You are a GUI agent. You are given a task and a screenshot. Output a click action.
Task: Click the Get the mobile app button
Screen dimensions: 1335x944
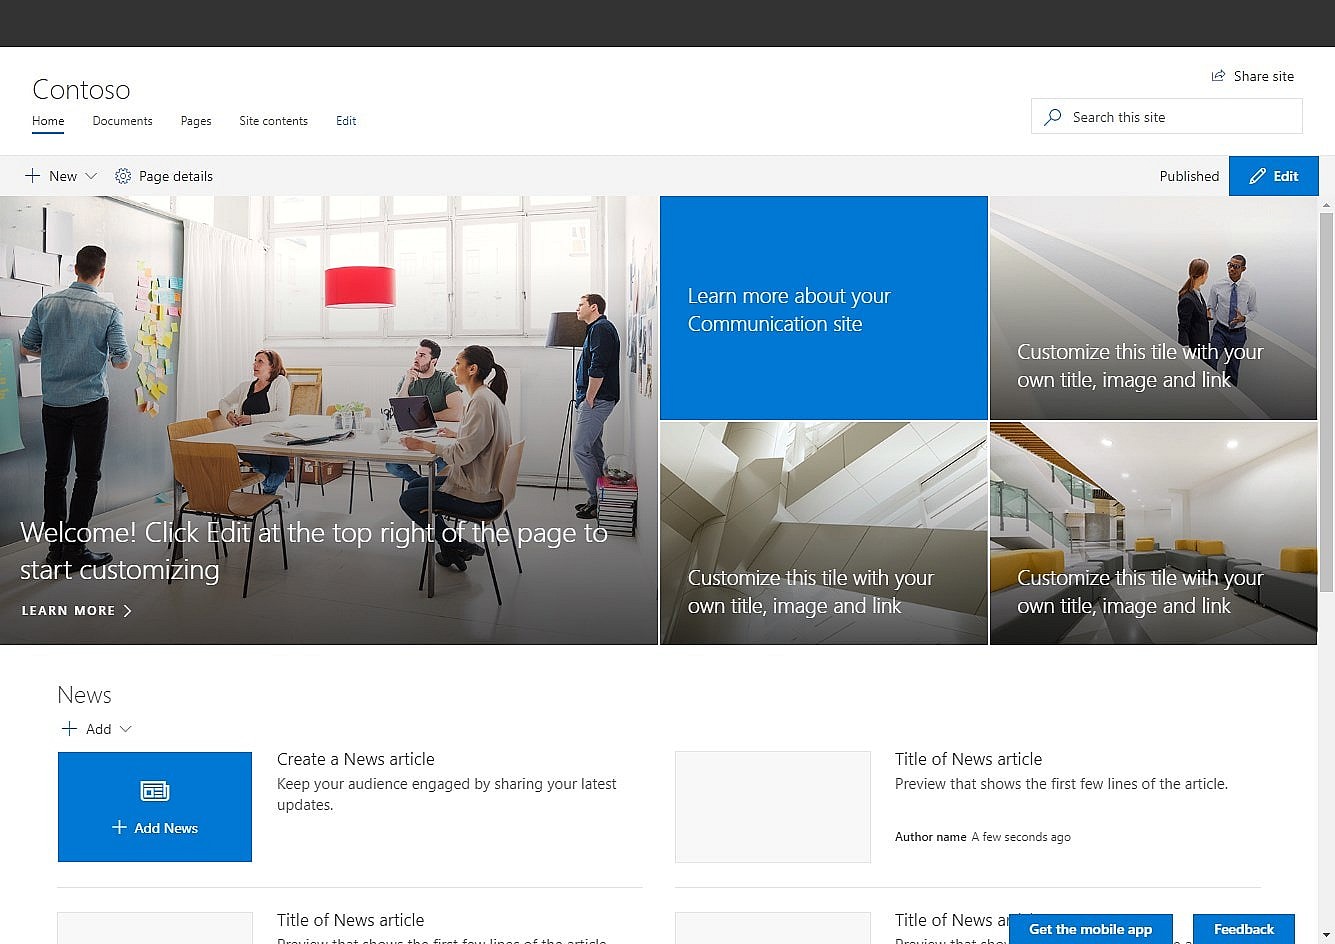[1091, 929]
